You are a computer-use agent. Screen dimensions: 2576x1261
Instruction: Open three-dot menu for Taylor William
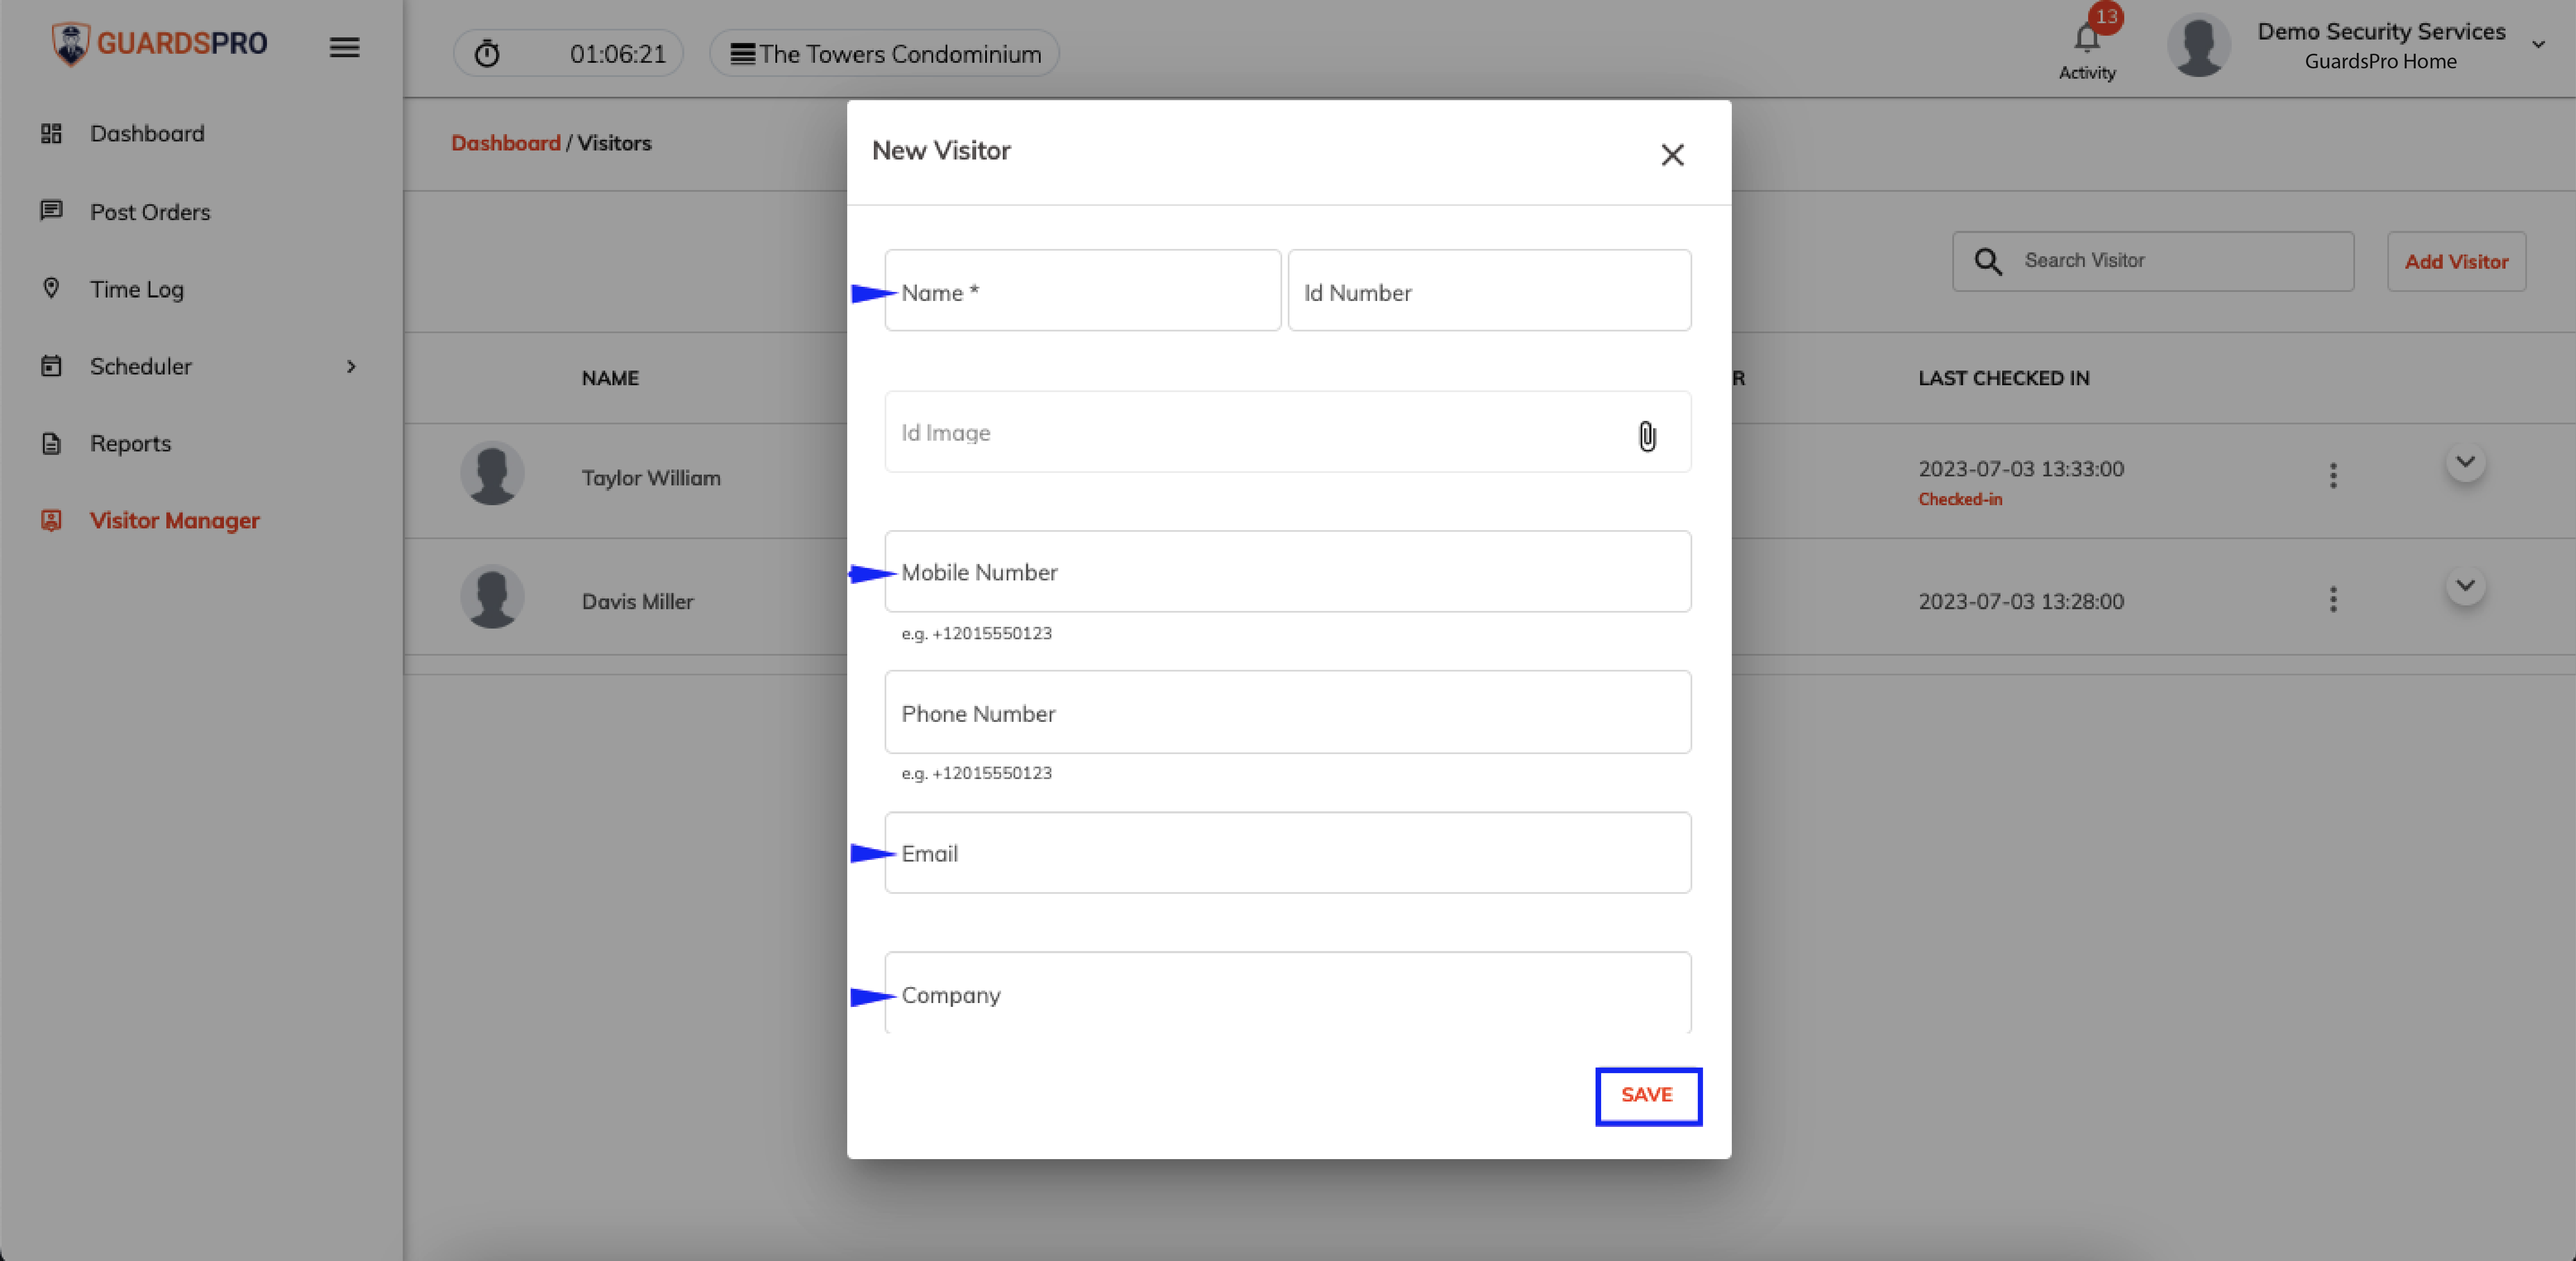(2333, 476)
